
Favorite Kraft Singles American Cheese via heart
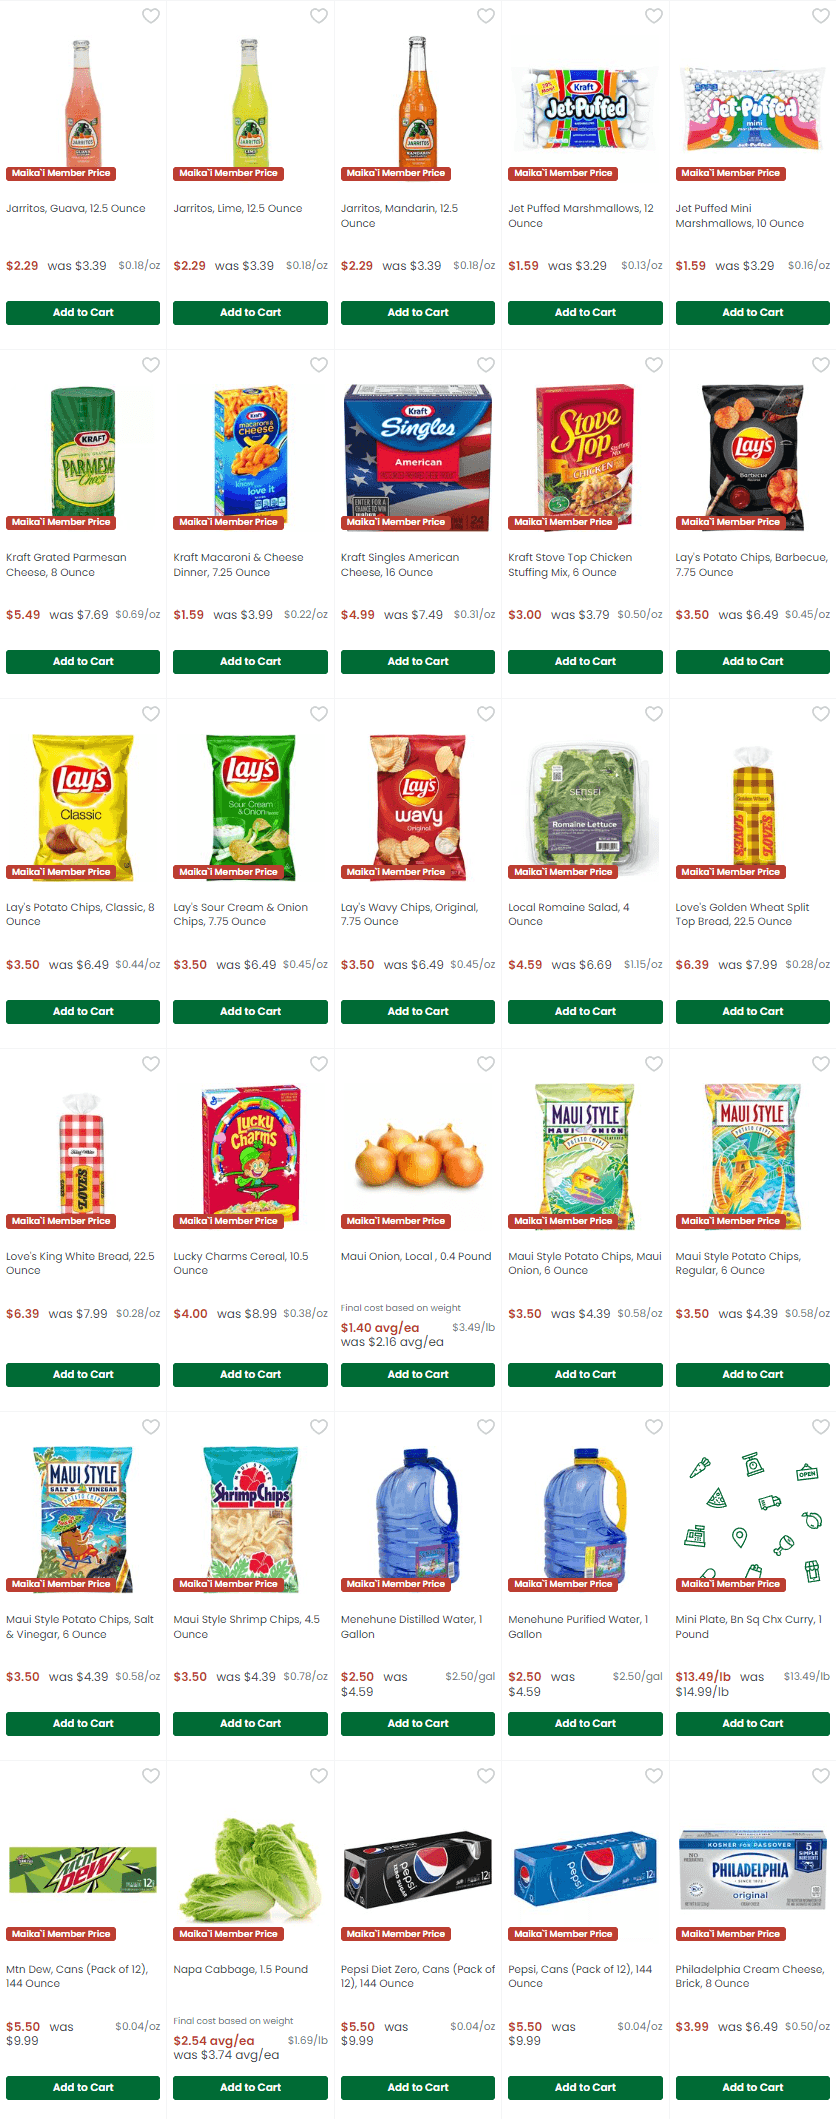tap(486, 365)
